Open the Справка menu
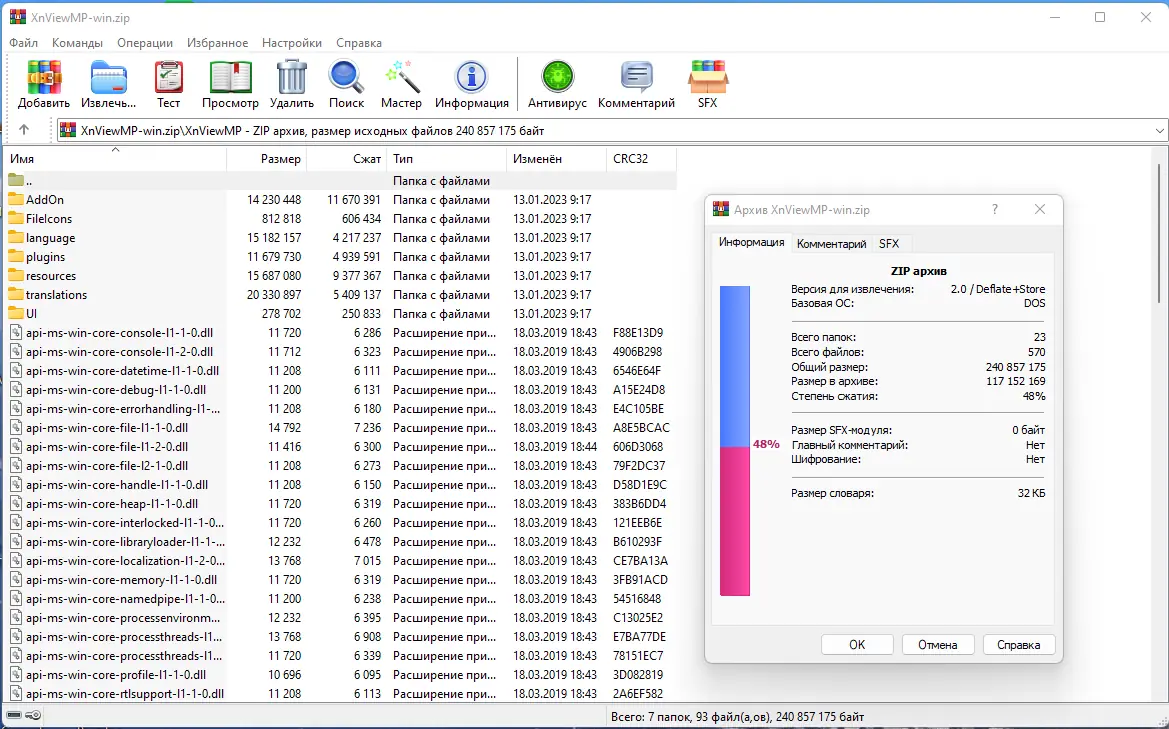Image resolution: width=1169 pixels, height=729 pixels. click(359, 42)
